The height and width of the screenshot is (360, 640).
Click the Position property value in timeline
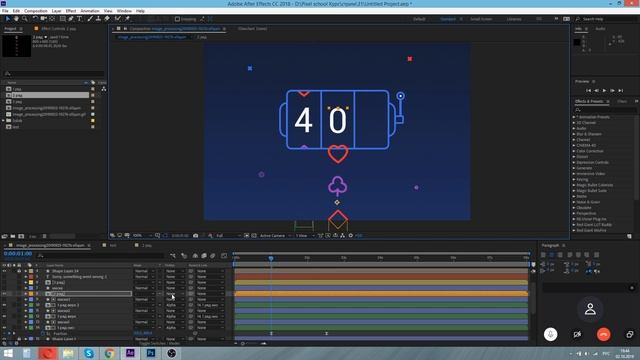coord(143,333)
